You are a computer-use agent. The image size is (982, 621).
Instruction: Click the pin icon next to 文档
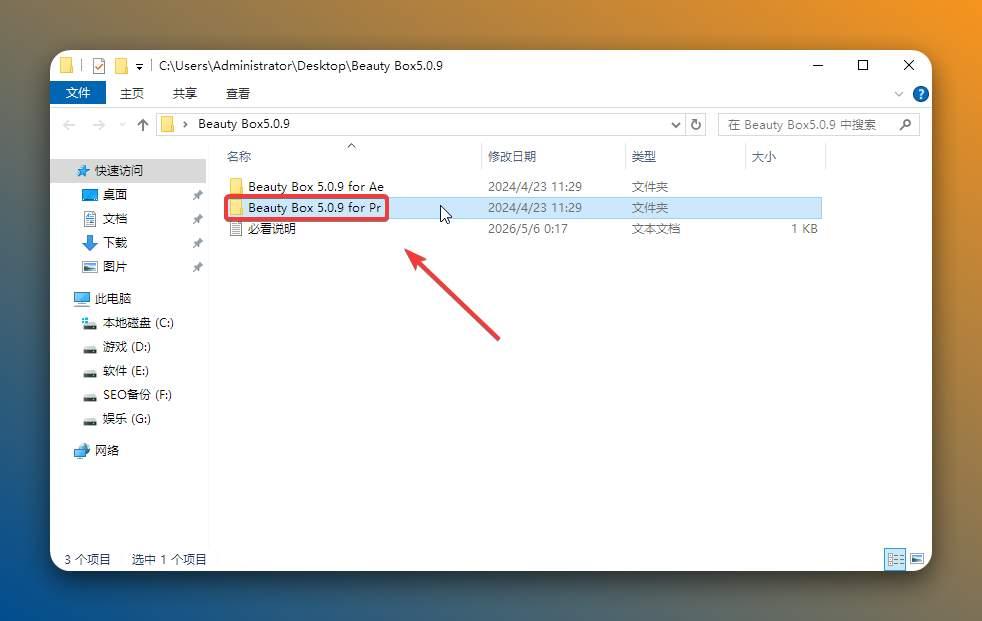[197, 219]
